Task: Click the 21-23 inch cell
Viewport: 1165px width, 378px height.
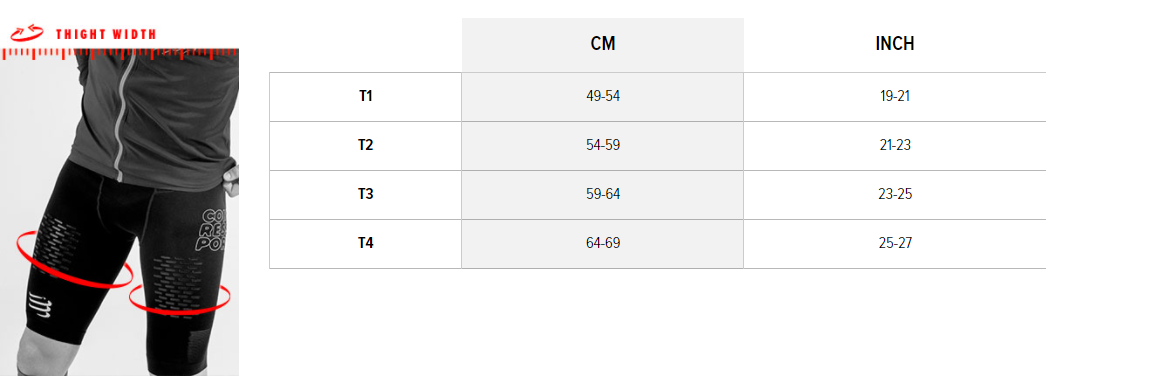Action: (x=895, y=146)
